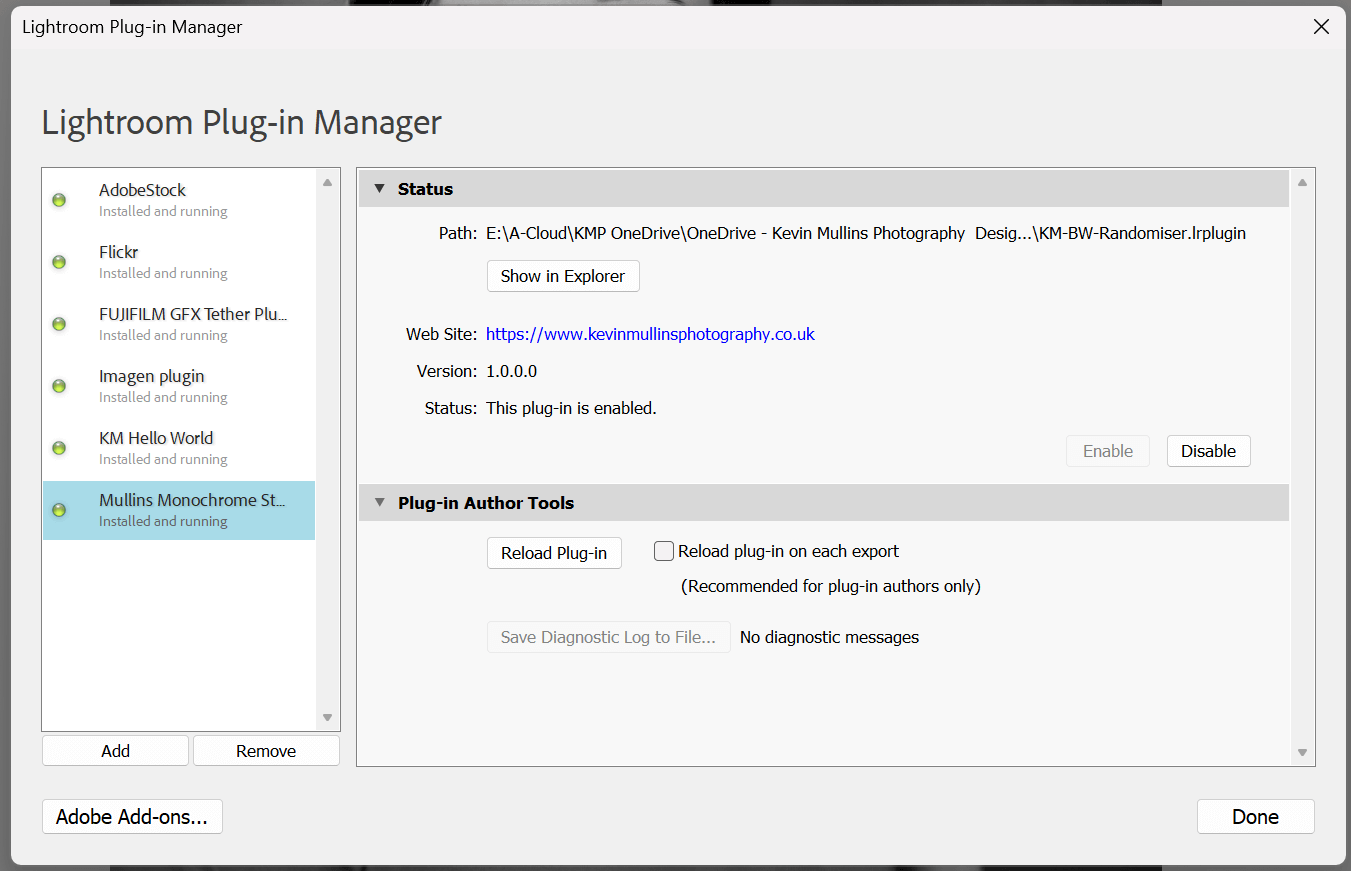Click the status icon beside KM Hello World

(59, 447)
